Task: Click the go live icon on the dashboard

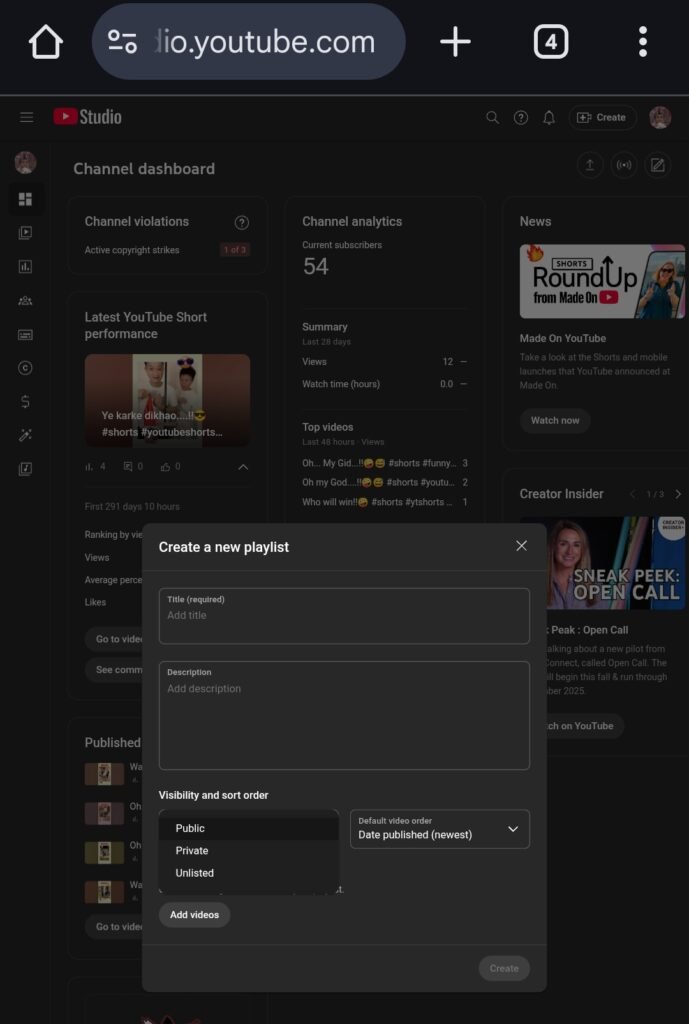Action: (x=624, y=165)
